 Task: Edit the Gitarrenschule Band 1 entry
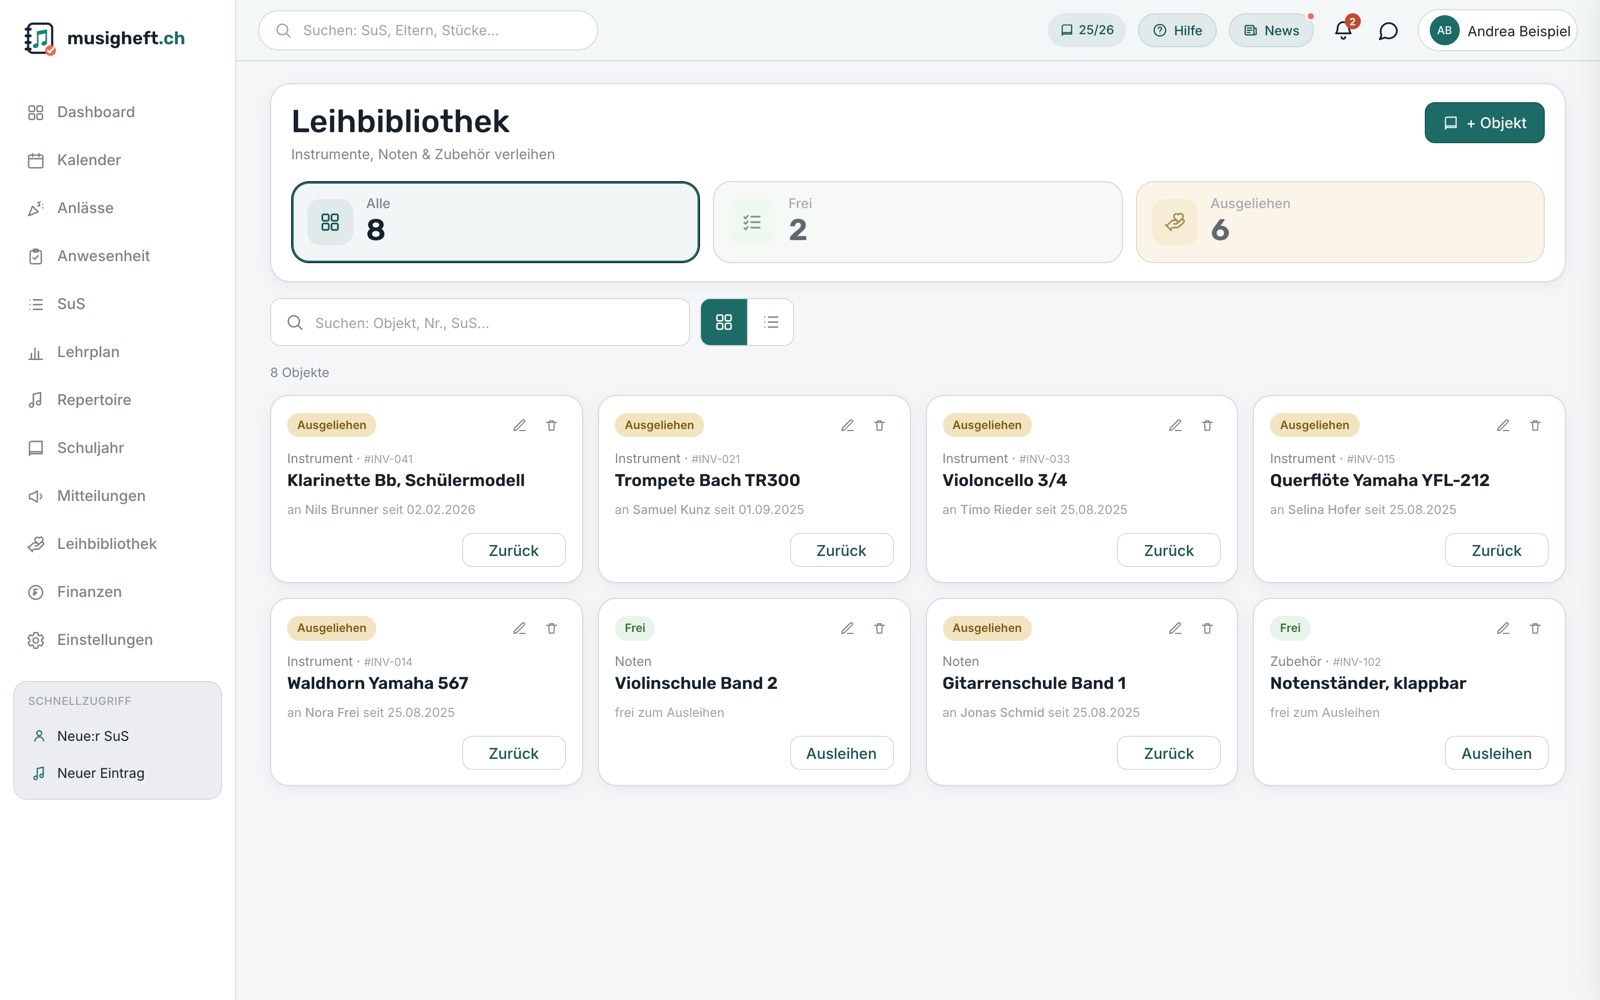click(1175, 628)
